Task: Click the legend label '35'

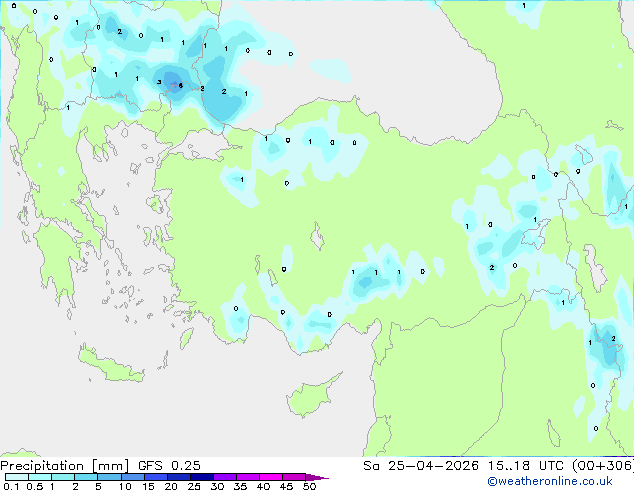Action: pyautogui.click(x=240, y=486)
